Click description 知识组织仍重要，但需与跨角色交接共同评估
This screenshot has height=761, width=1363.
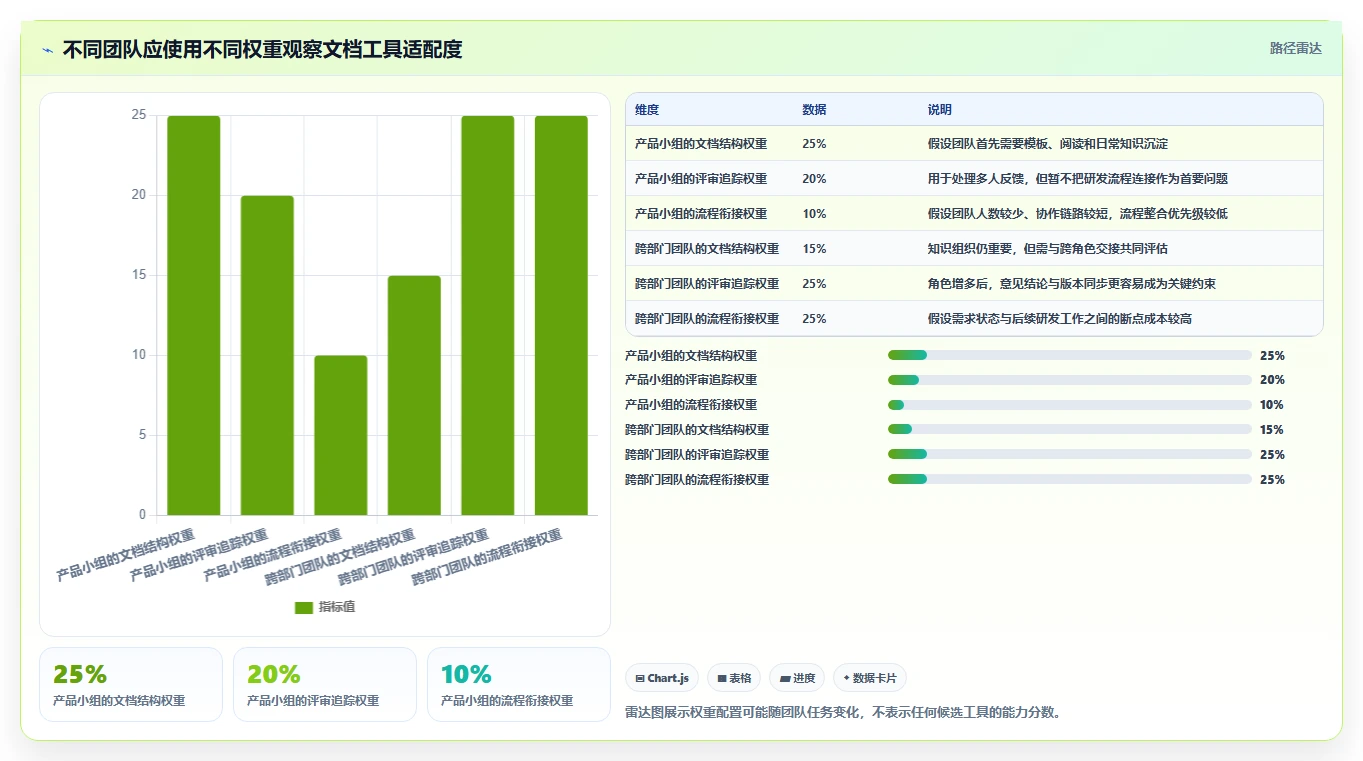pos(1048,249)
